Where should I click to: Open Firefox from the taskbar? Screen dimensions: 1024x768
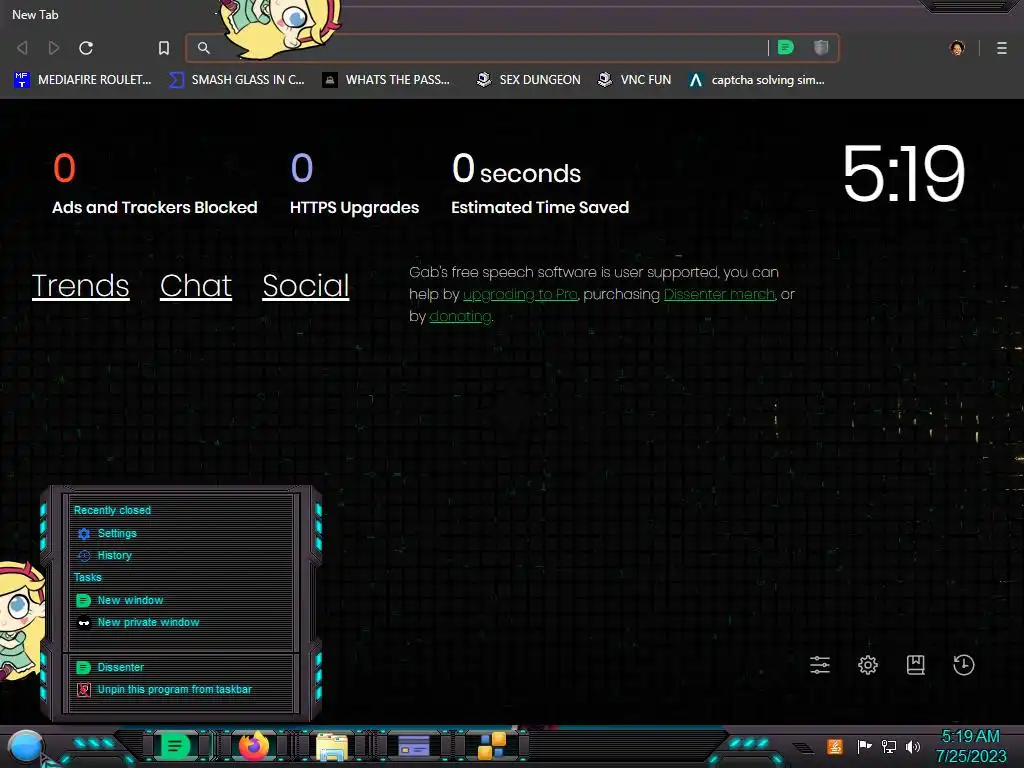[254, 746]
